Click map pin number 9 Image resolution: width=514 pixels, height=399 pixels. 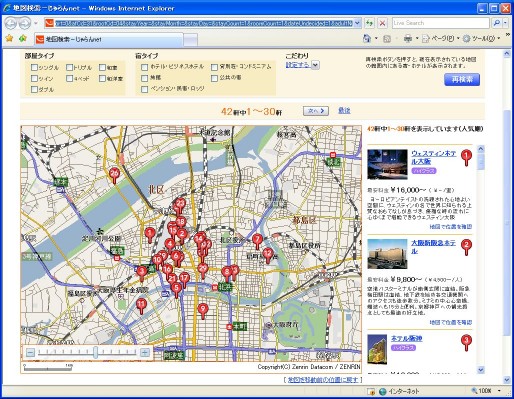point(203,311)
